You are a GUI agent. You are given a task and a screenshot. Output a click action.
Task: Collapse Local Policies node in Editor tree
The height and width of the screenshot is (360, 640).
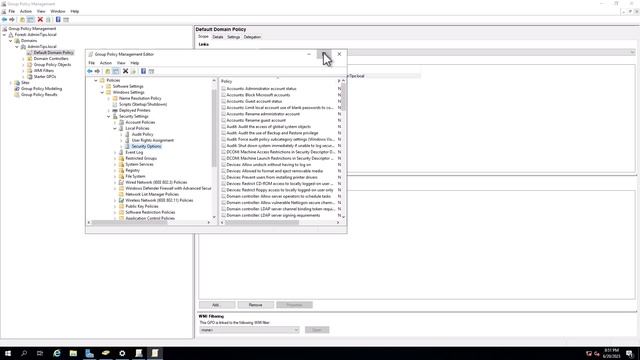click(x=115, y=129)
